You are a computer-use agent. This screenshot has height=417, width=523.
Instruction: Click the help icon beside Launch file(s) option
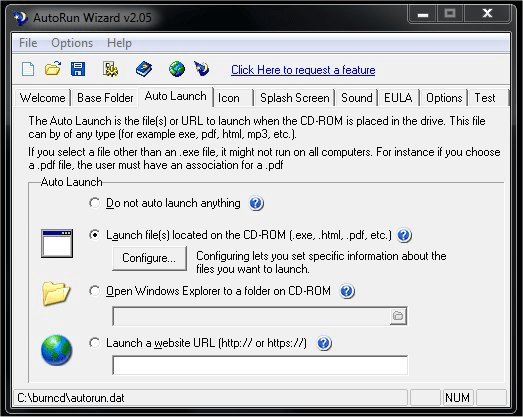coord(404,235)
